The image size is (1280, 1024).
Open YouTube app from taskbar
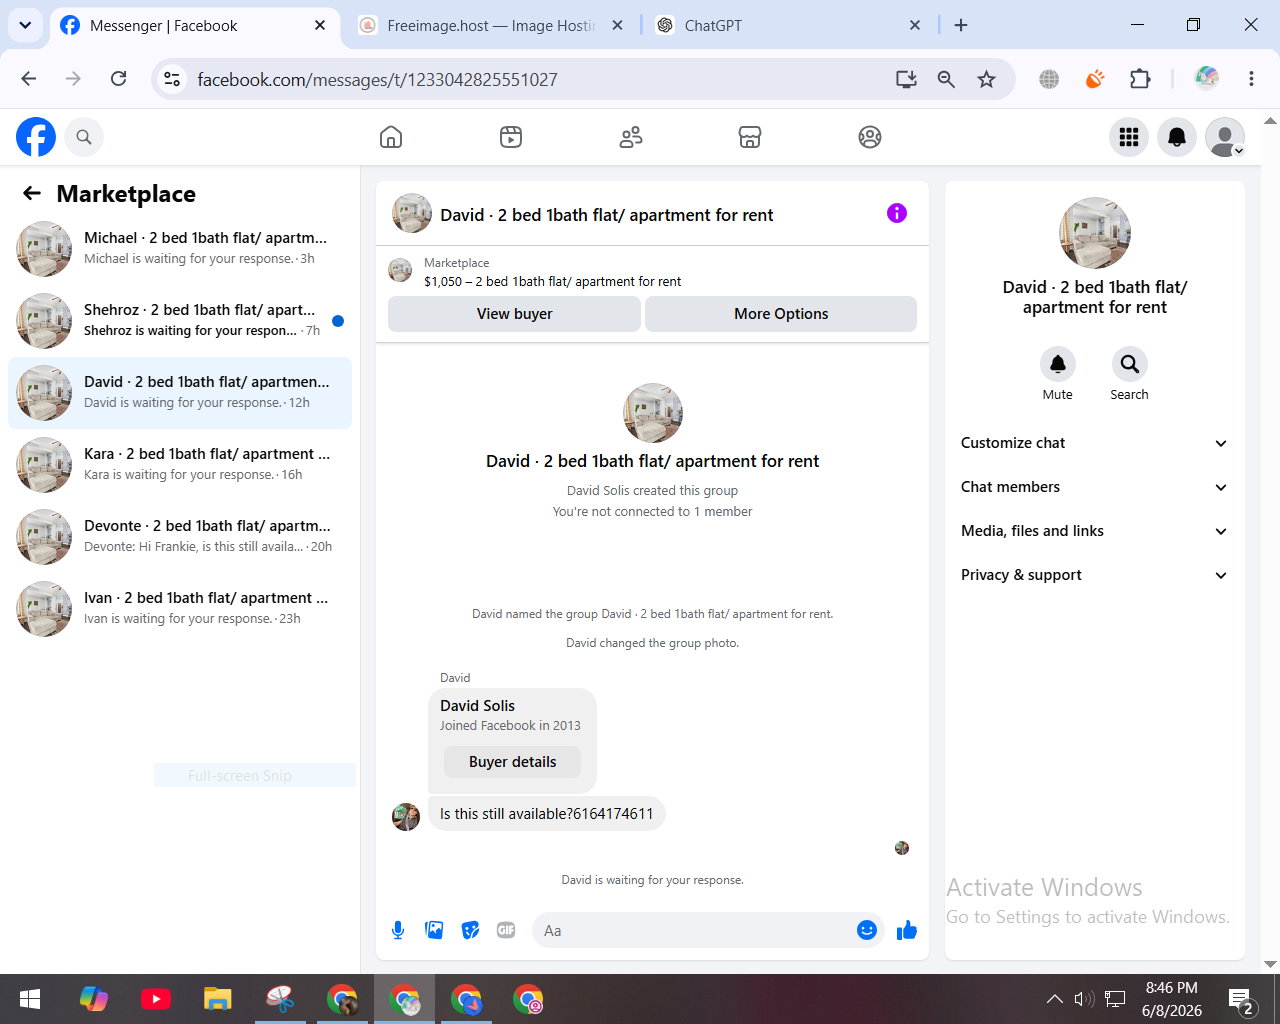coord(156,999)
